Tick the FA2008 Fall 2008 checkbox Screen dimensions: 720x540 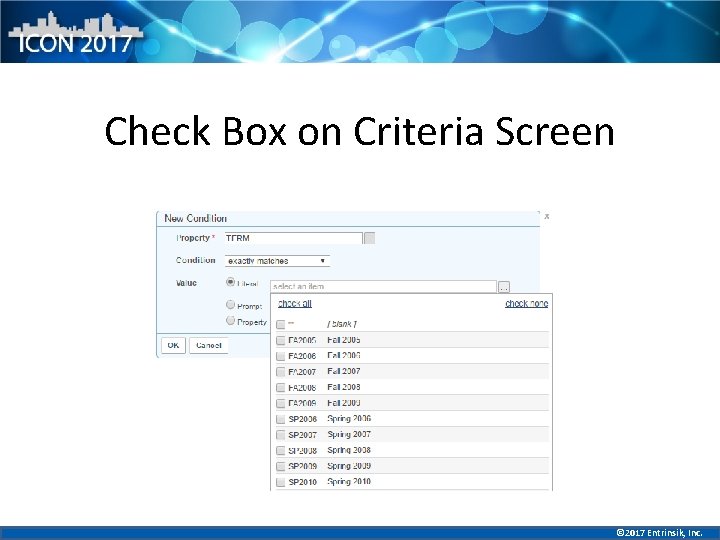(281, 388)
